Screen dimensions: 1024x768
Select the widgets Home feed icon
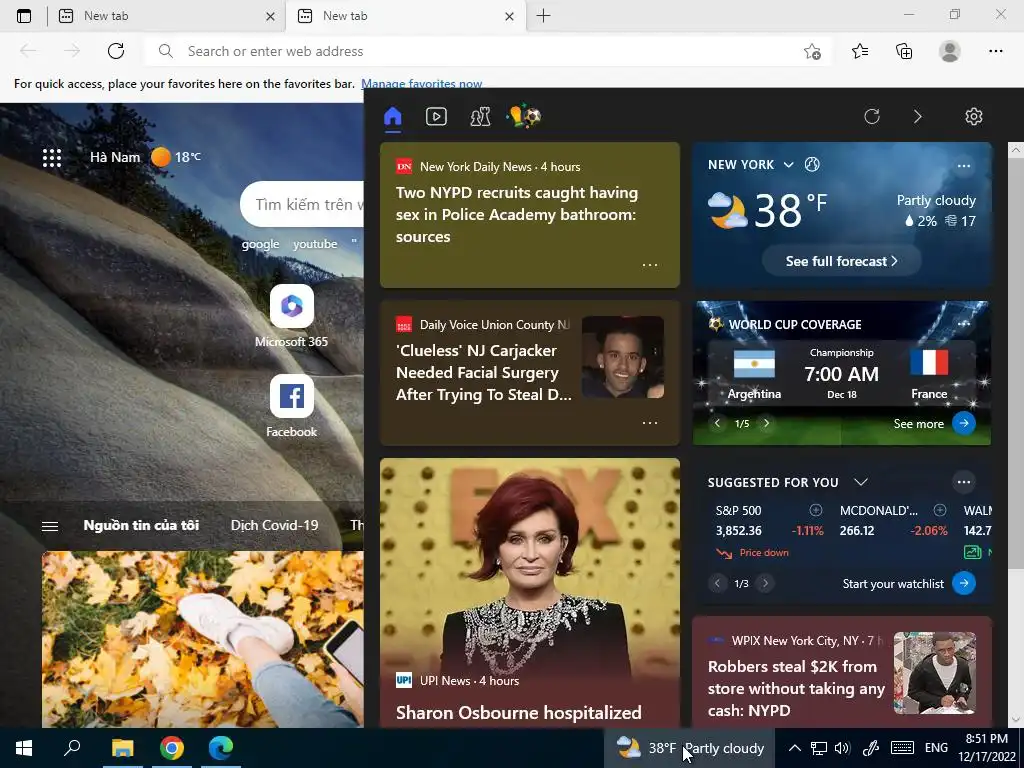(x=392, y=117)
